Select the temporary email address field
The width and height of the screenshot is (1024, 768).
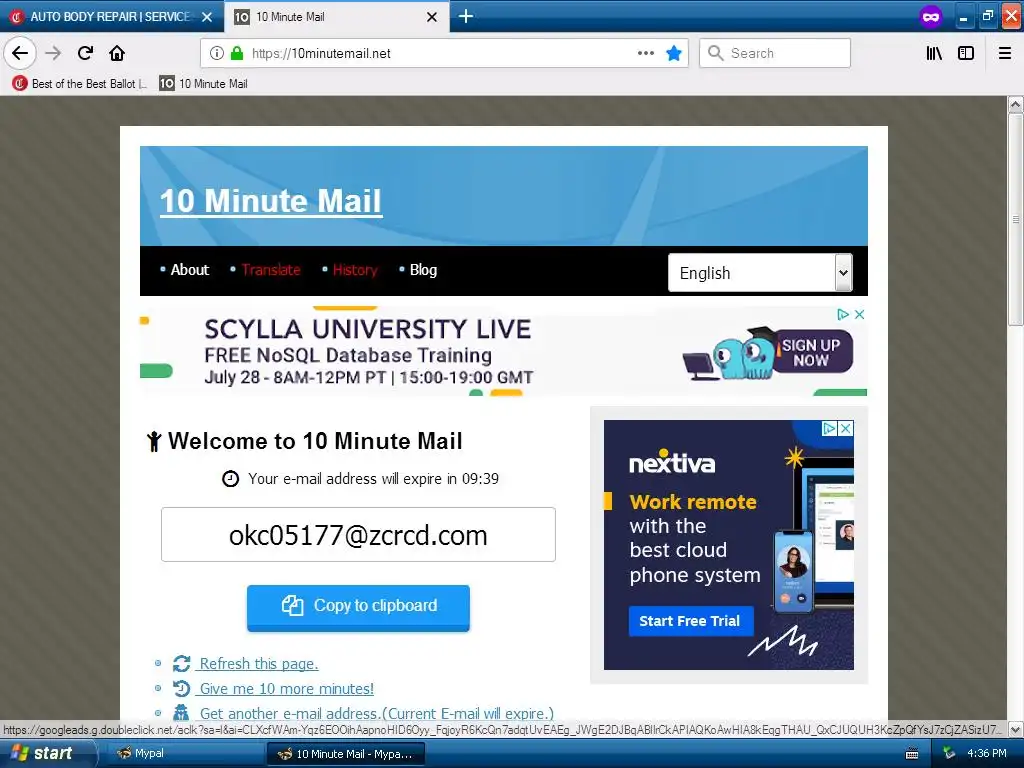(x=358, y=535)
